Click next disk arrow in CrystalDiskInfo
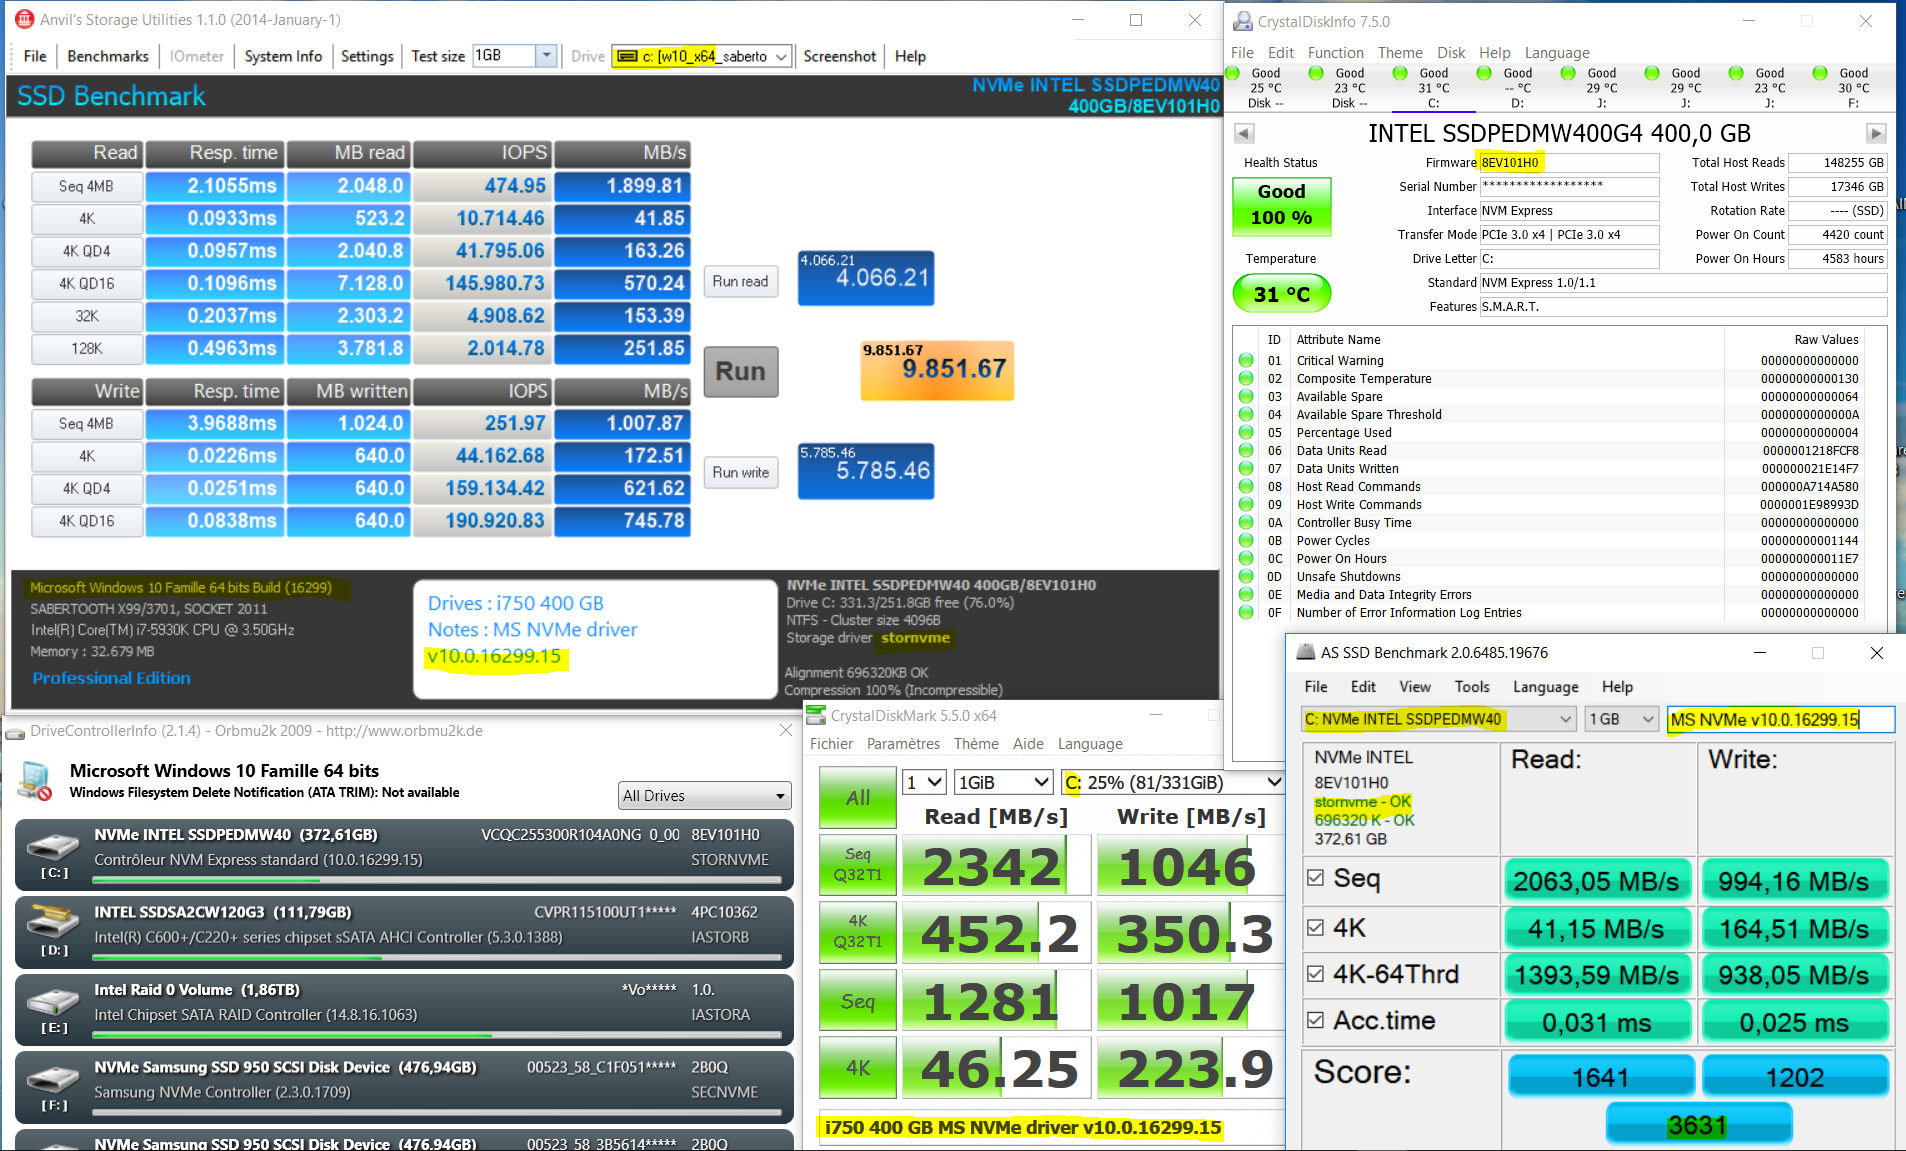This screenshot has width=1906, height=1151. 1876,133
